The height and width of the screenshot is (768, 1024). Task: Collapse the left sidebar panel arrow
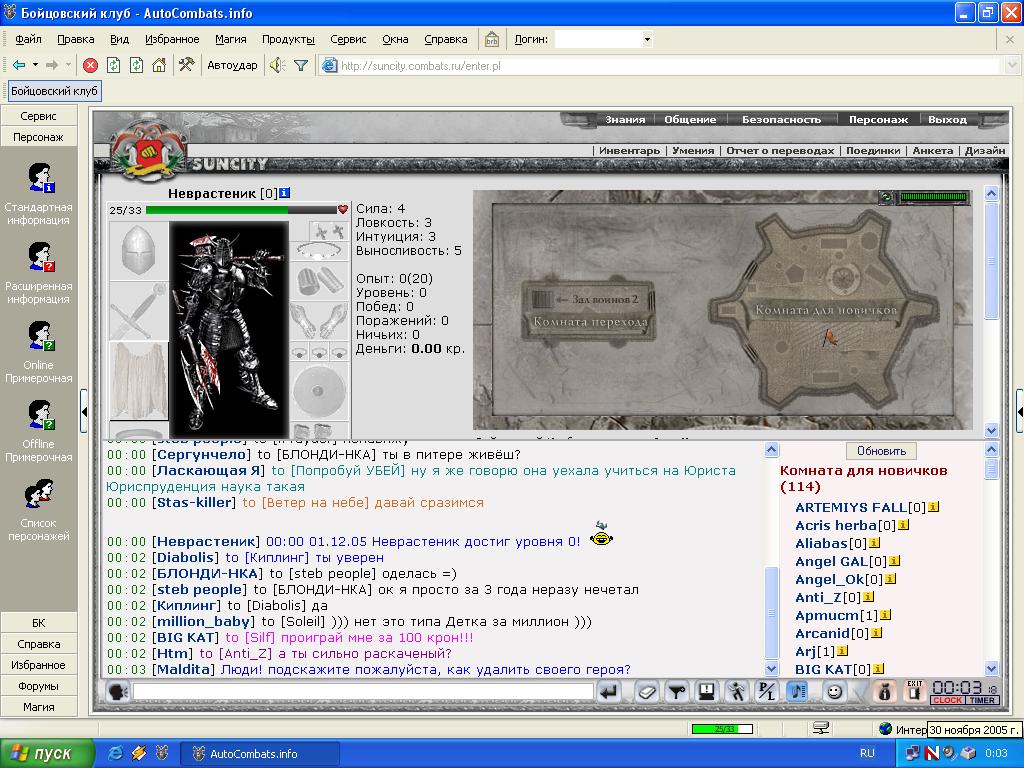84,411
